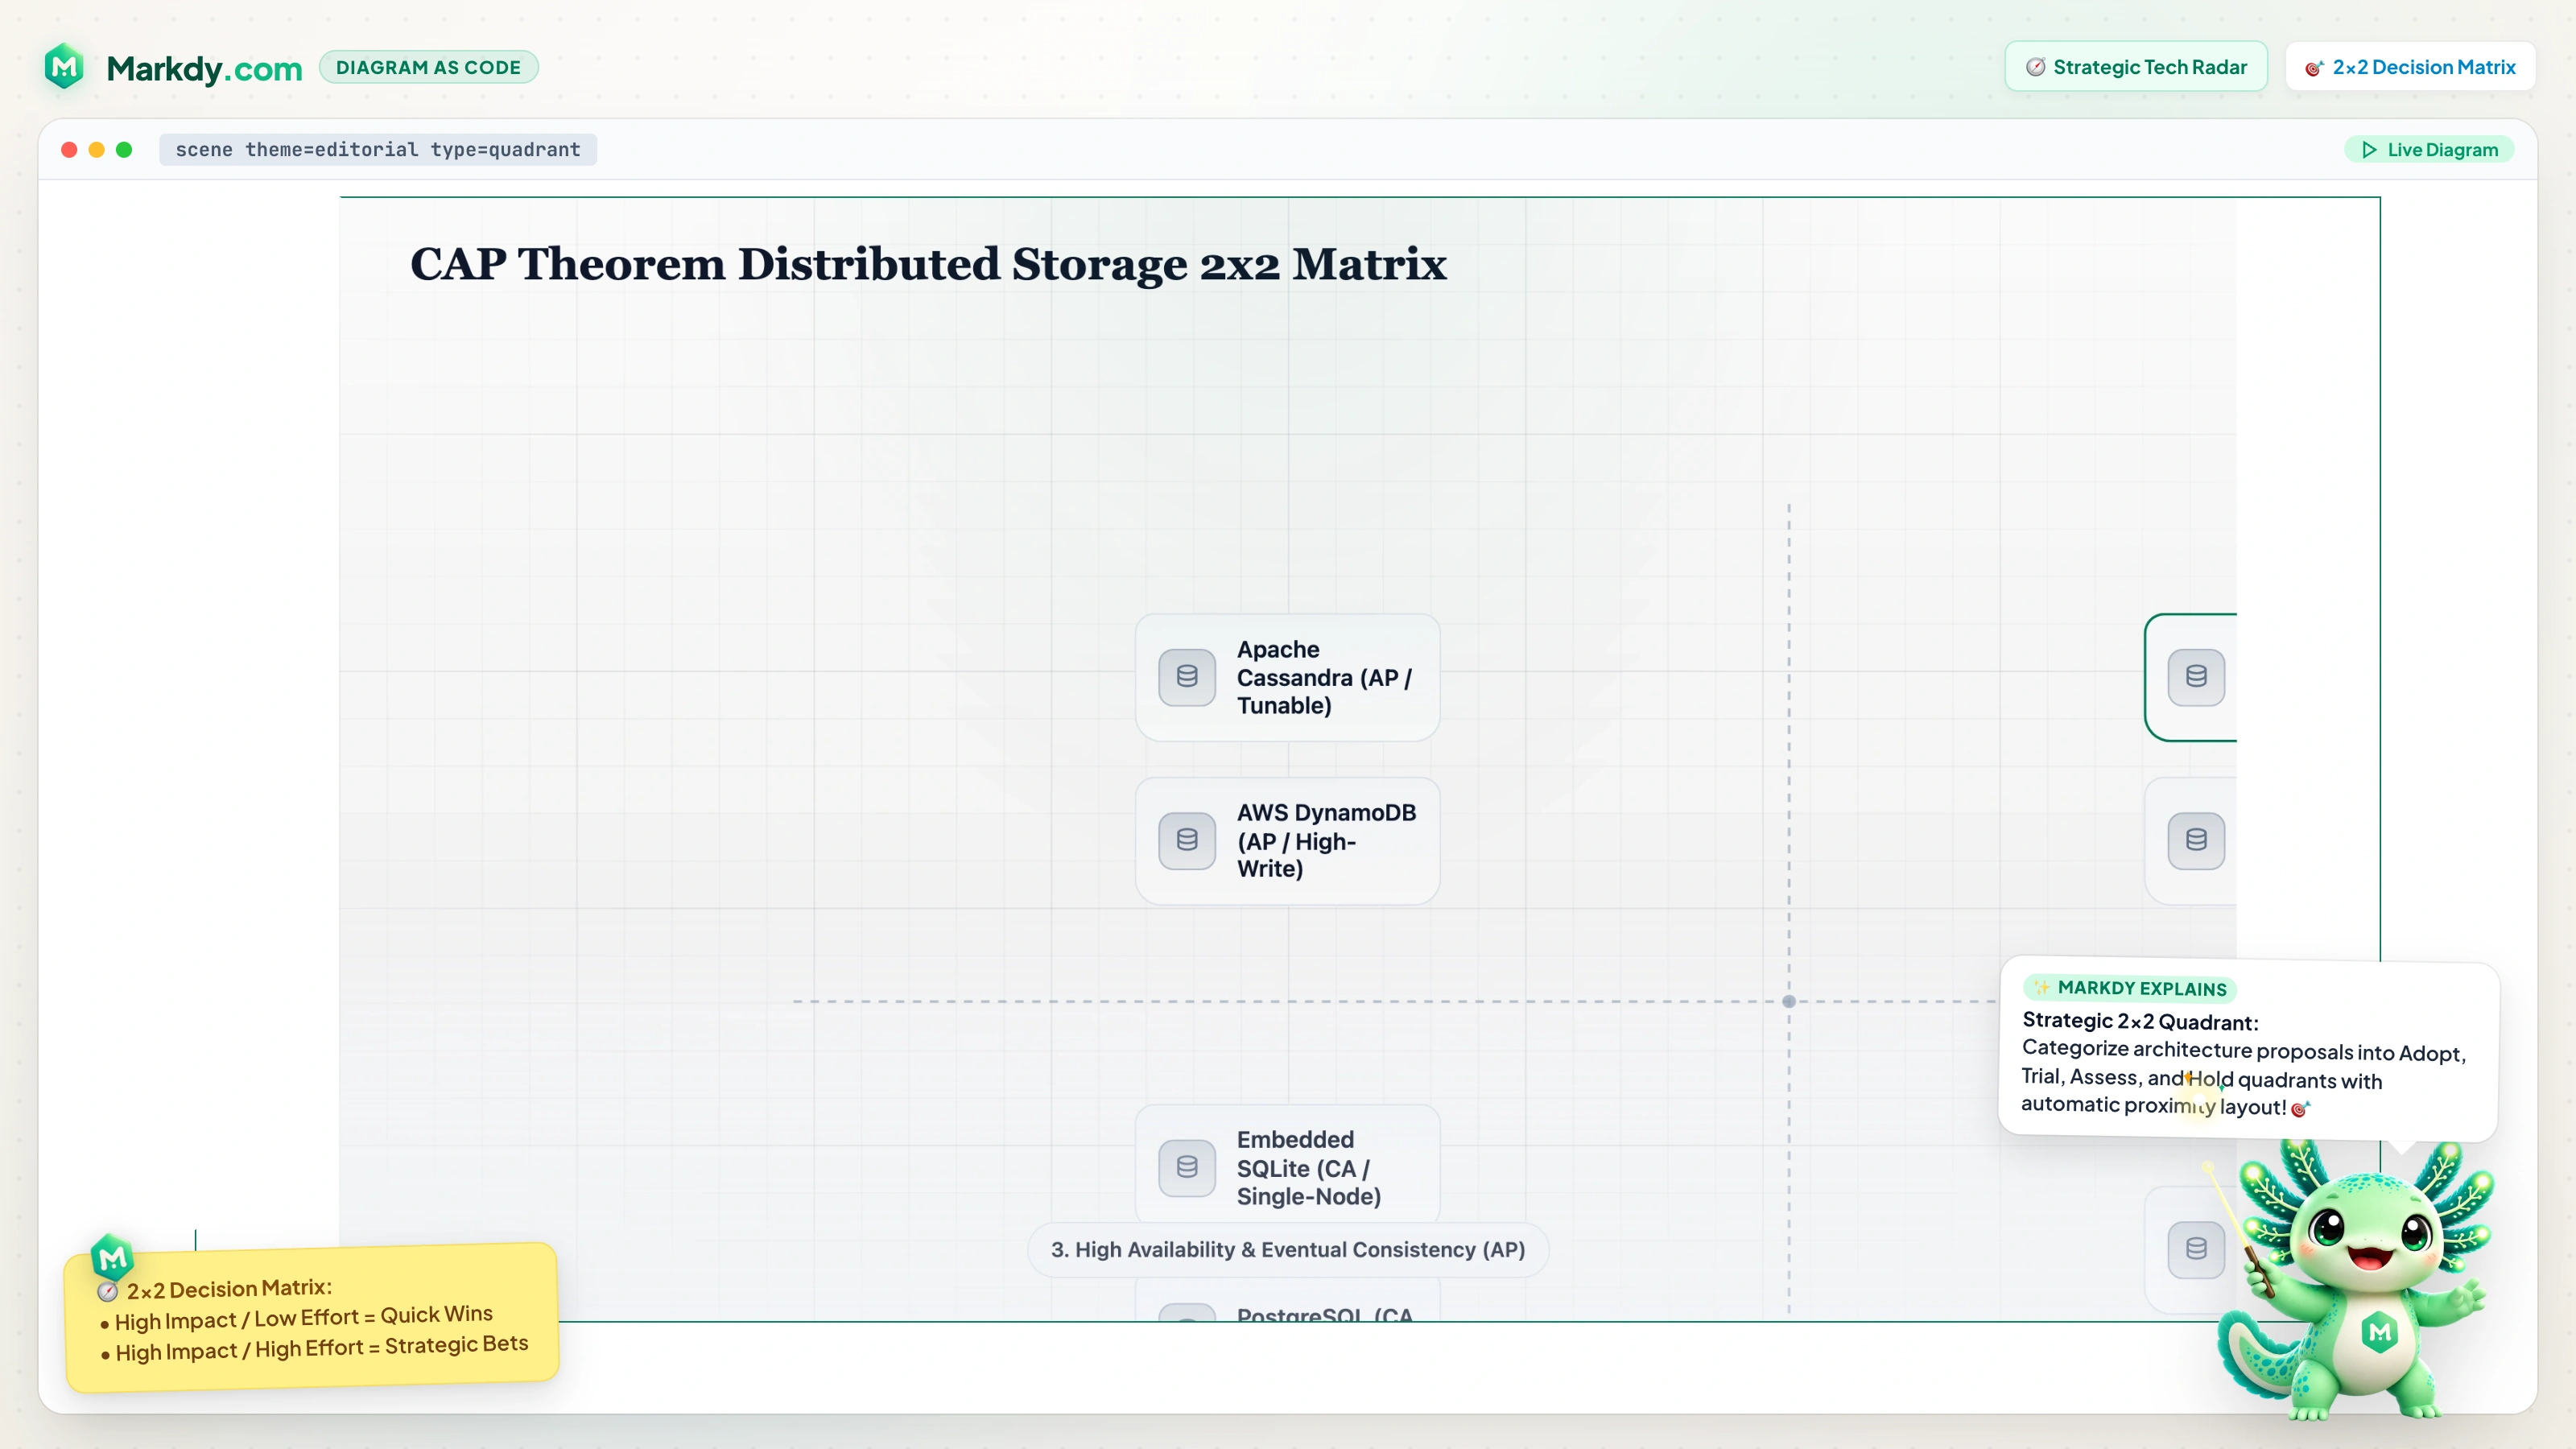Image resolution: width=2576 pixels, height=1449 pixels.
Task: Click the quadrant axis center point dot
Action: [1789, 1001]
